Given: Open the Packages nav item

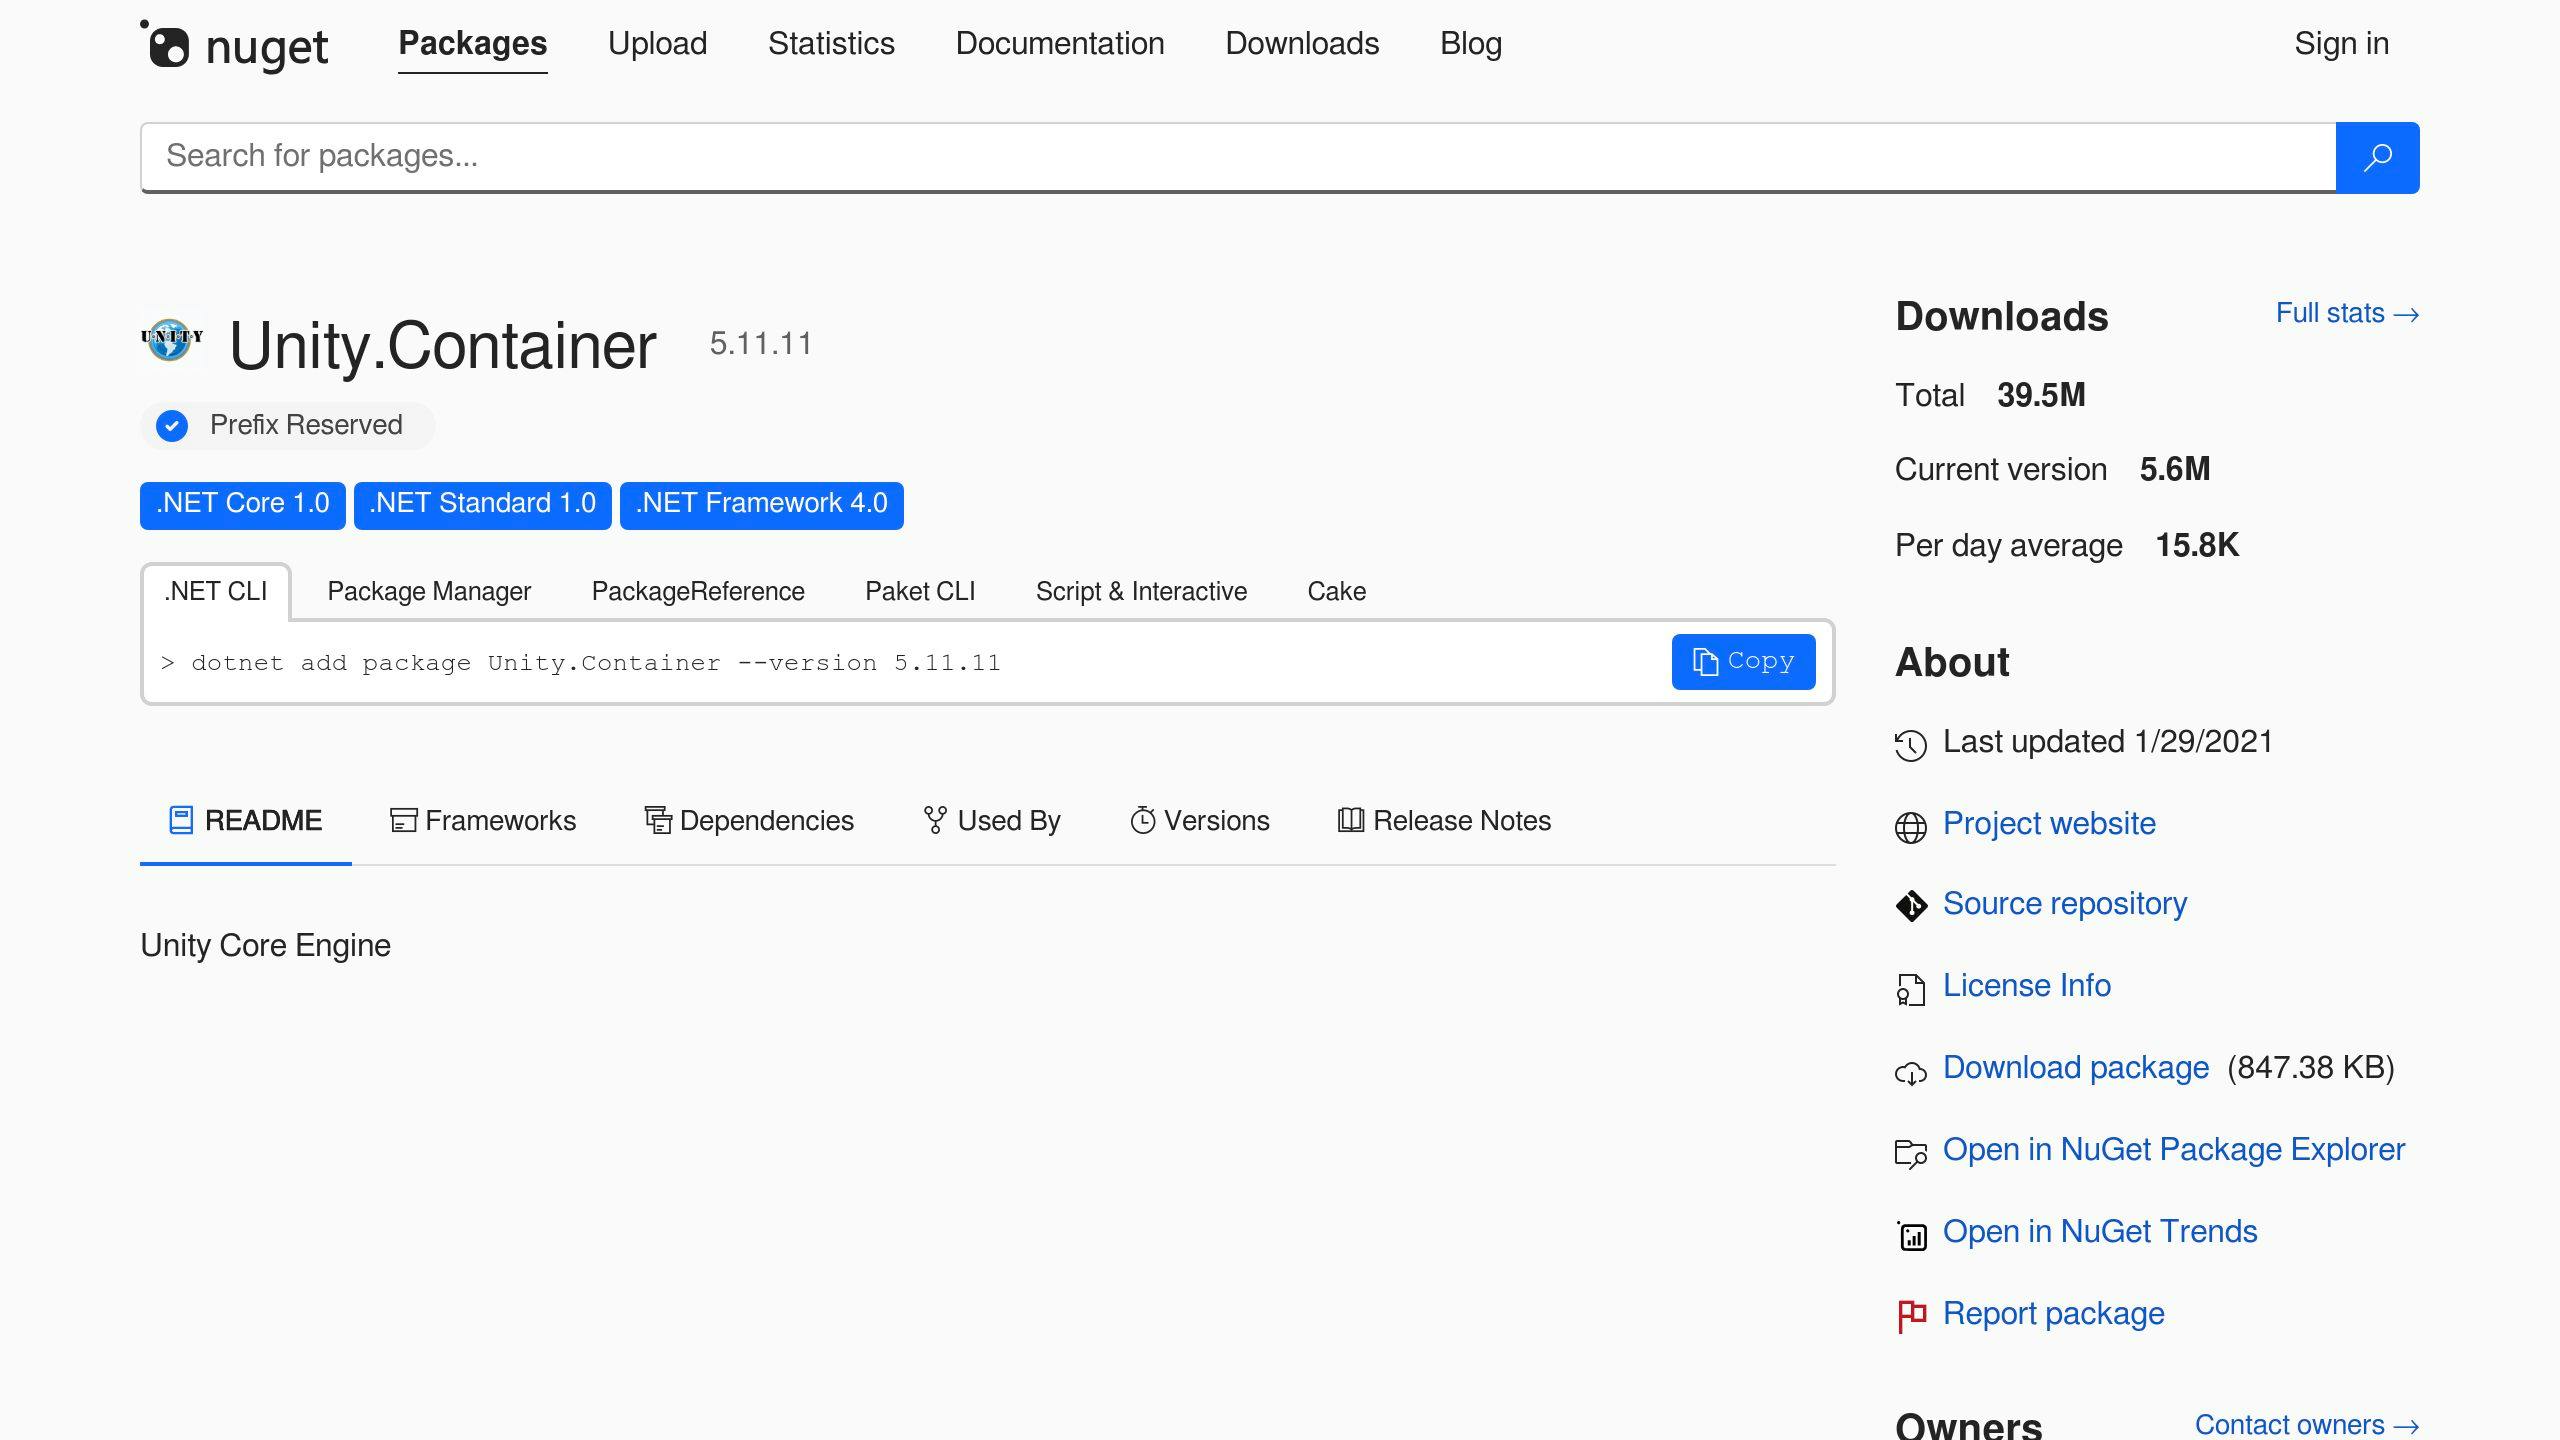Looking at the screenshot, I should (473, 44).
